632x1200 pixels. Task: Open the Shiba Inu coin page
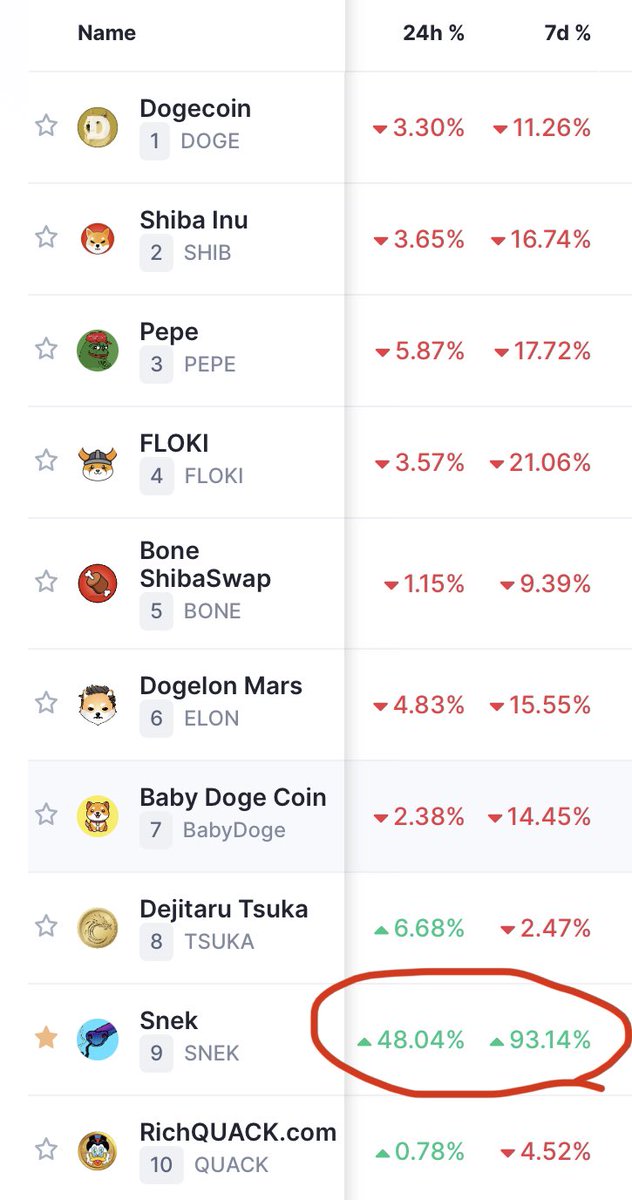click(194, 220)
